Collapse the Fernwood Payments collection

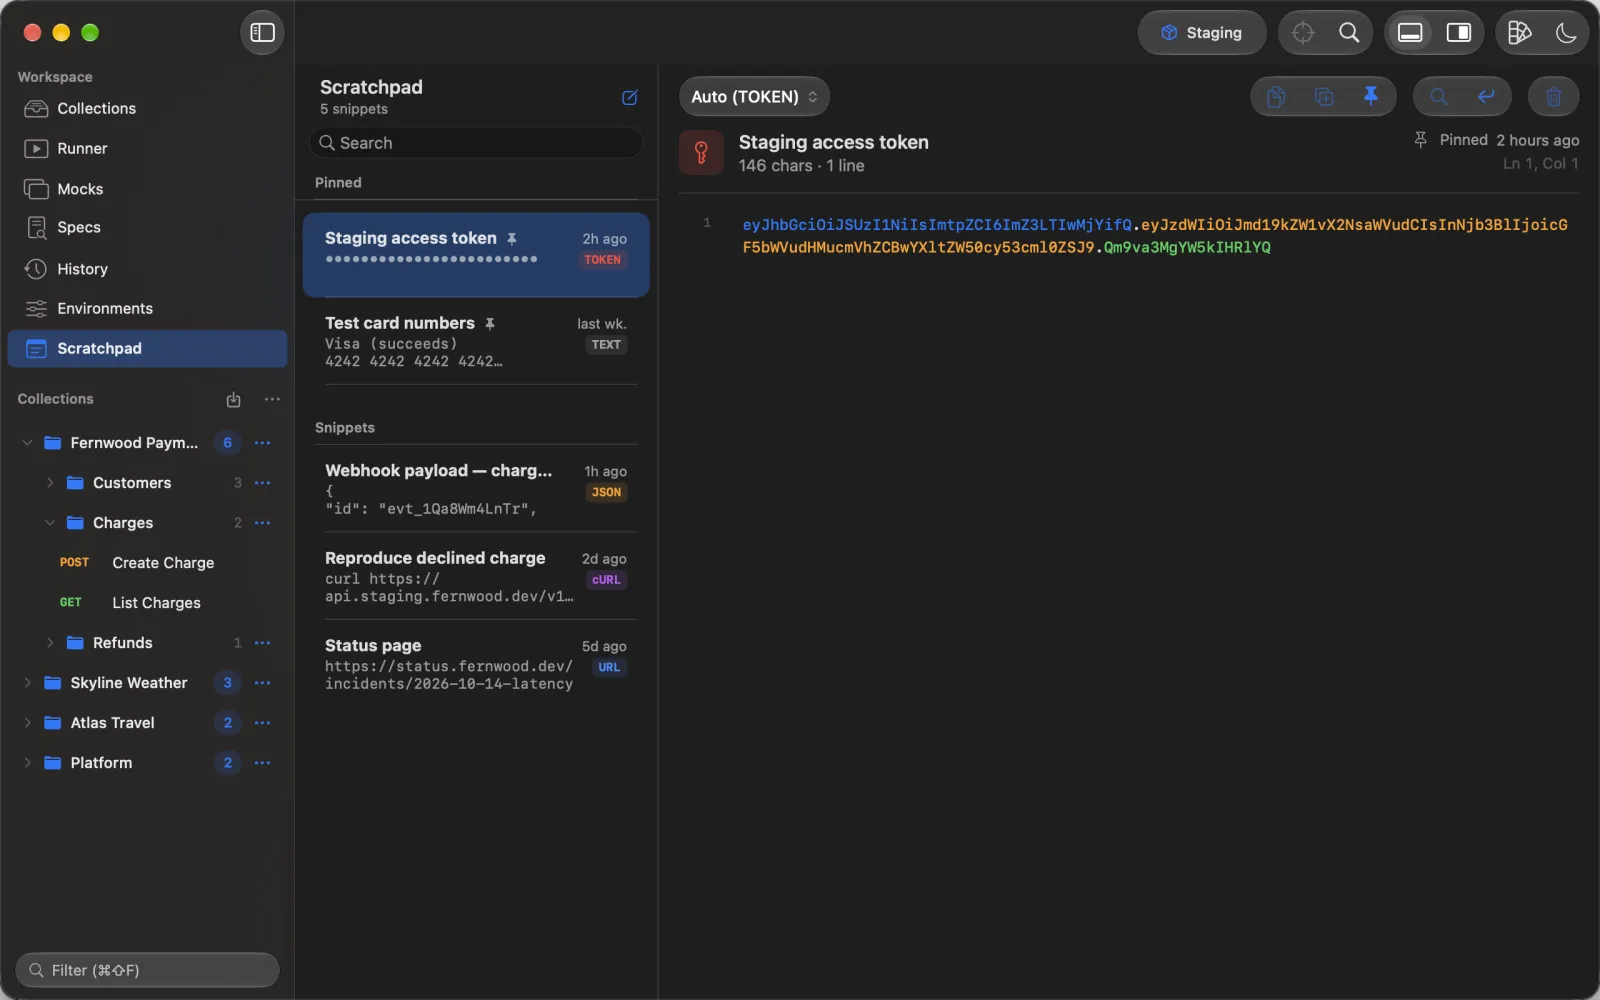pos(27,443)
